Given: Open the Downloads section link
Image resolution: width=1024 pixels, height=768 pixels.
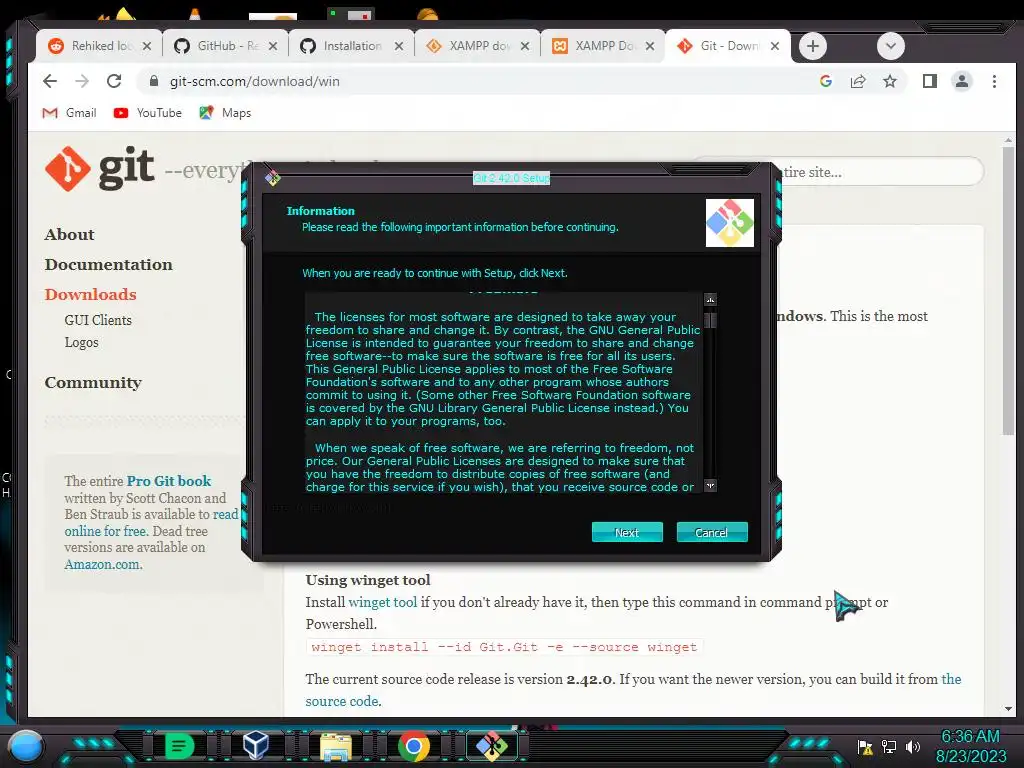Looking at the screenshot, I should pyautogui.click(x=90, y=295).
